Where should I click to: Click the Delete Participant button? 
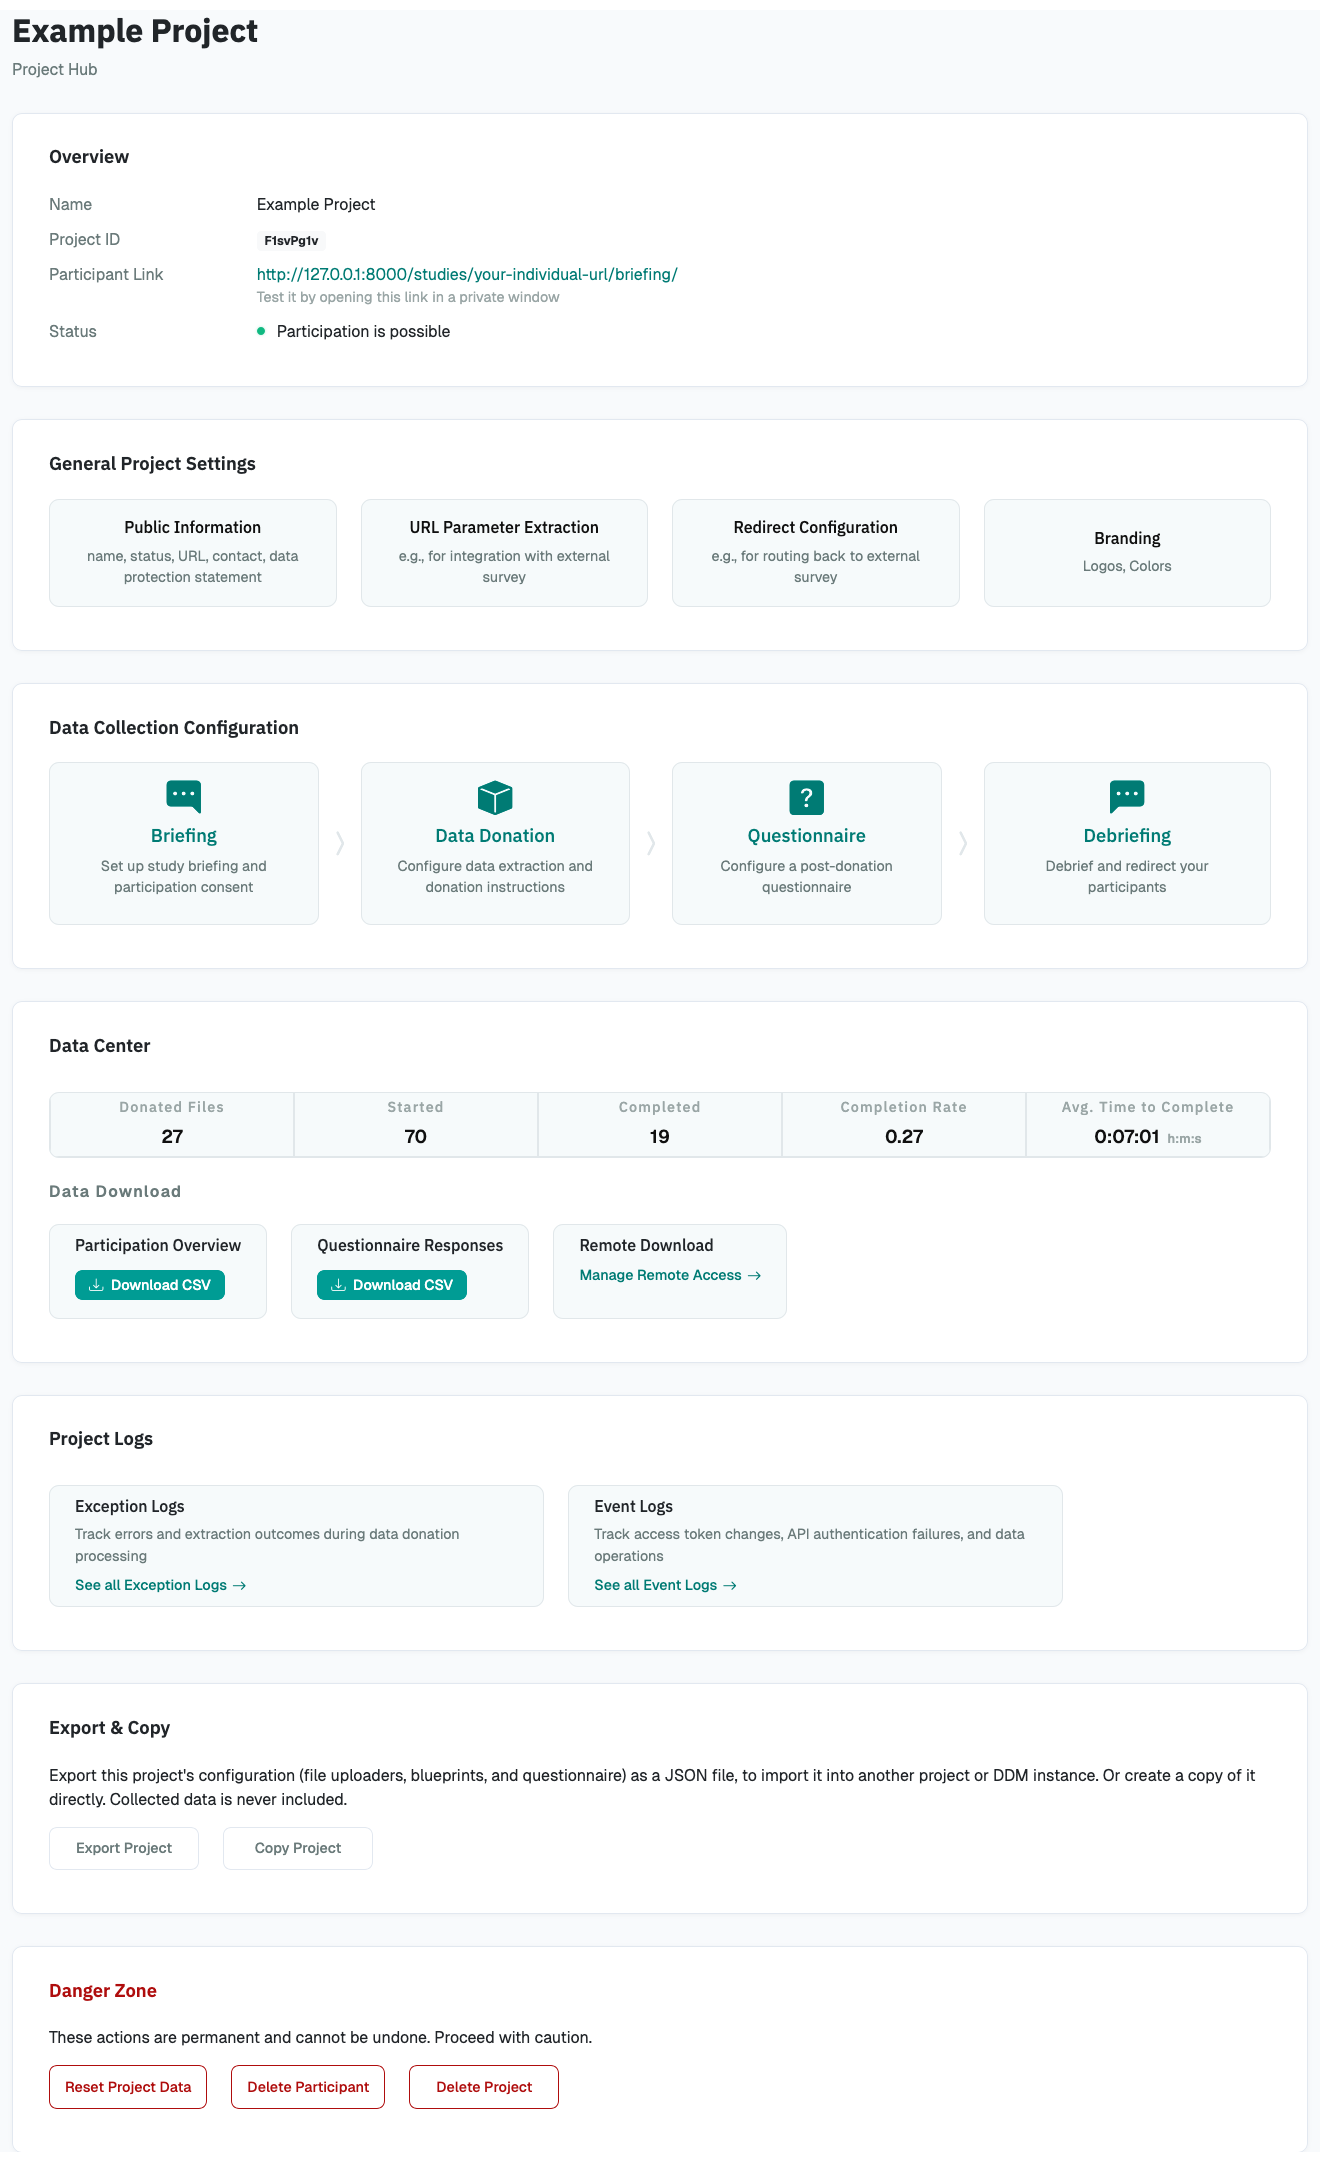point(308,2087)
